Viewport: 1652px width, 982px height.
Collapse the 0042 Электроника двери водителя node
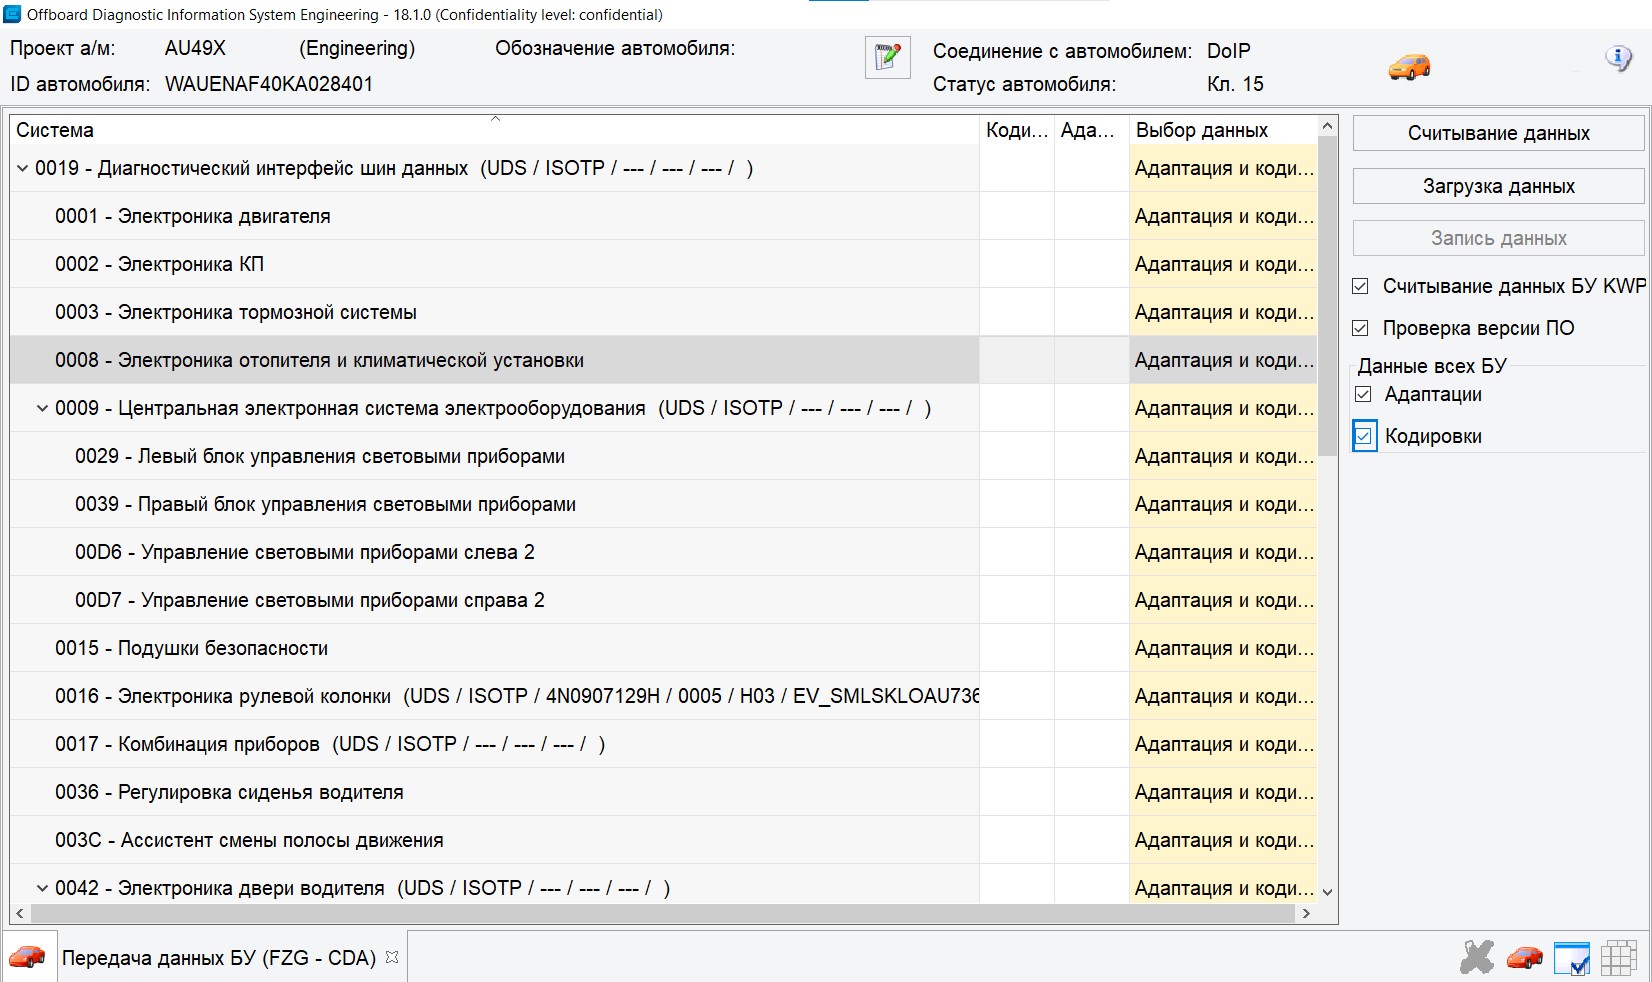coord(42,888)
